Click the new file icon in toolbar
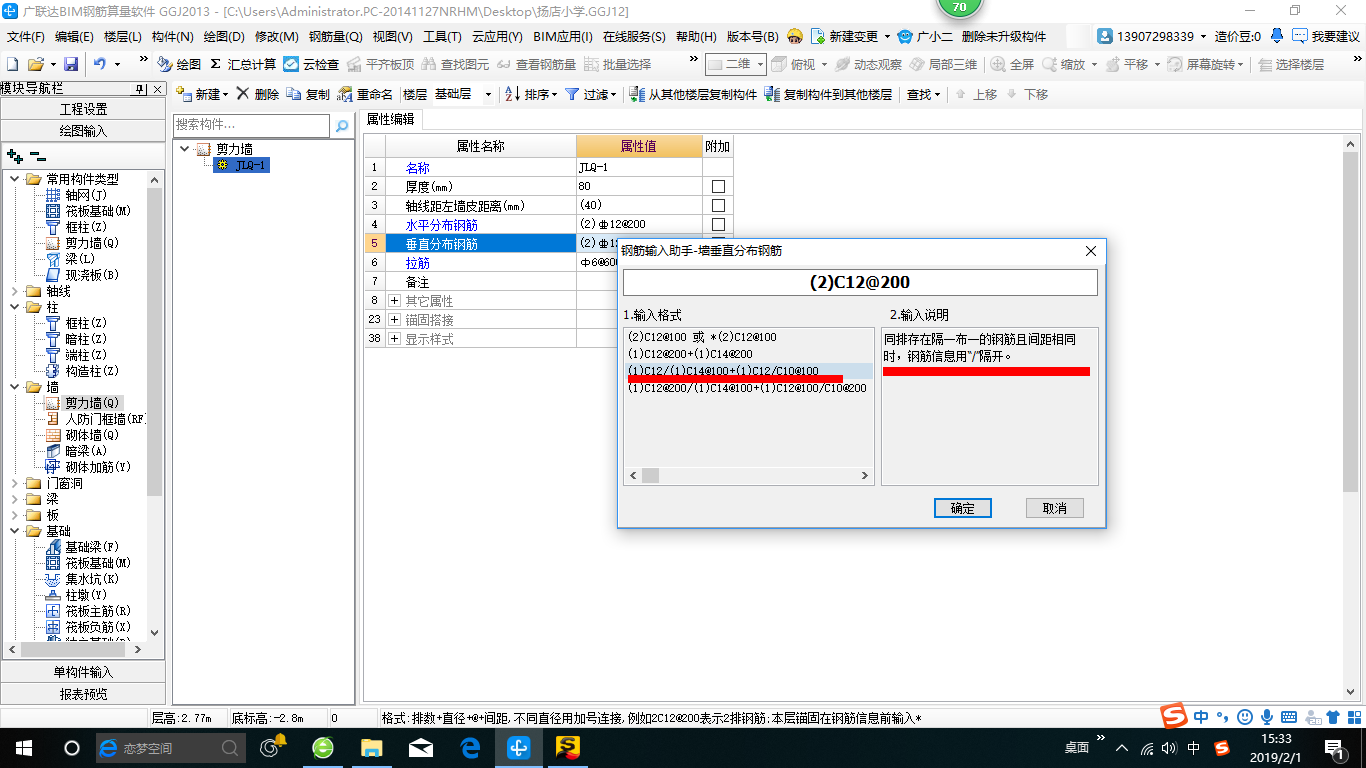The width and height of the screenshot is (1366, 768). [12, 64]
